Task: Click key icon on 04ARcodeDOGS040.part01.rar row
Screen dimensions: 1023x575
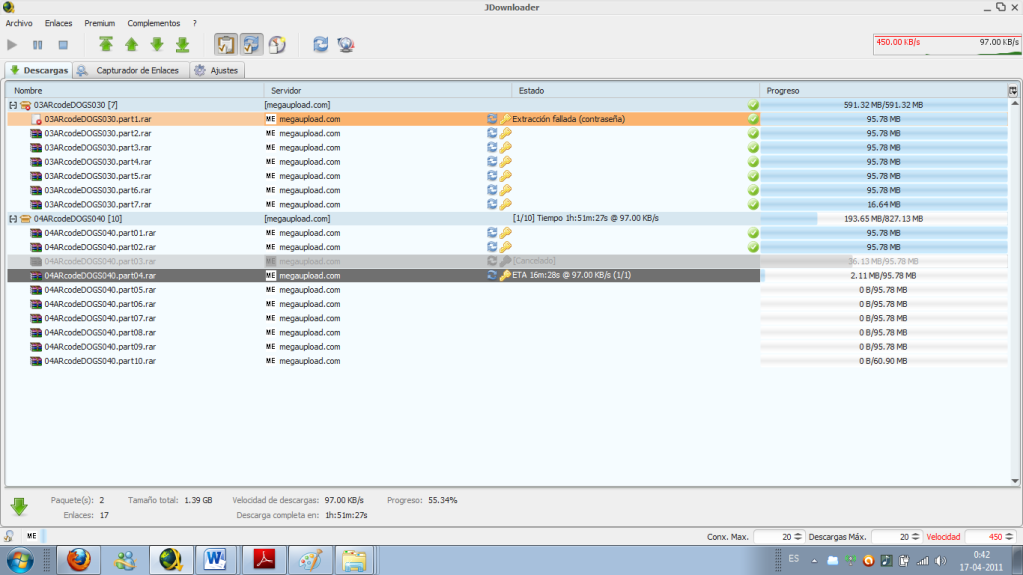Action: (x=506, y=232)
